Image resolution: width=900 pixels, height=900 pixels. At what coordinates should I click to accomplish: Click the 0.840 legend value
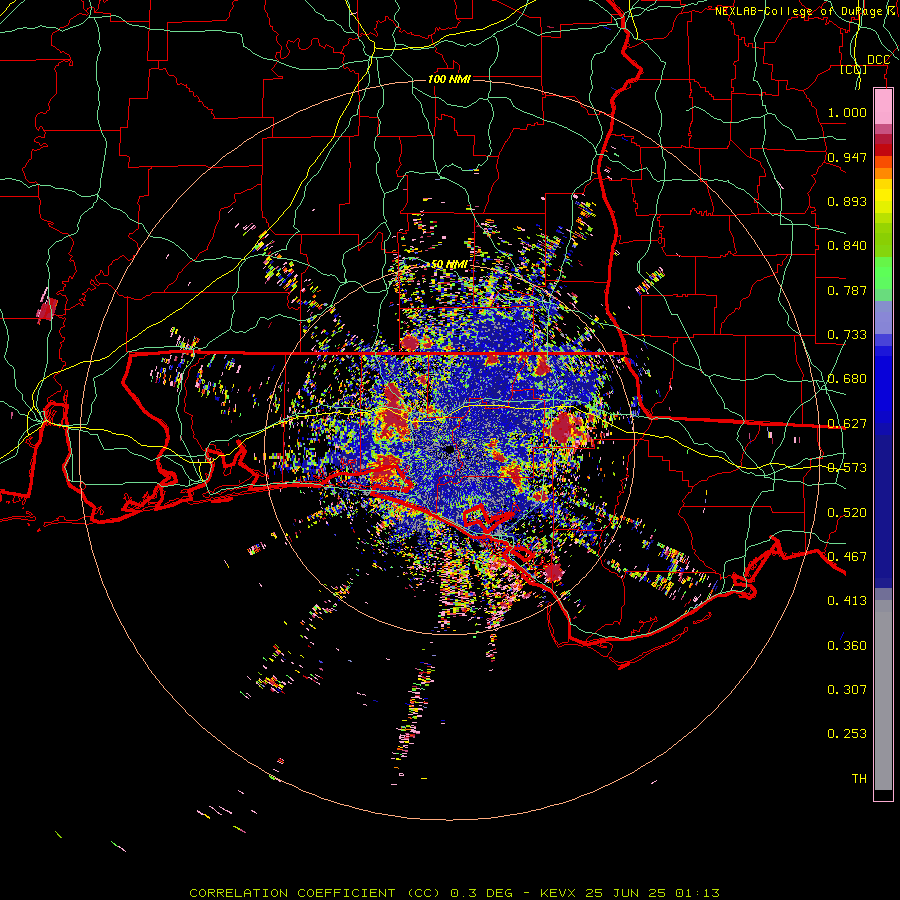[x=847, y=246]
